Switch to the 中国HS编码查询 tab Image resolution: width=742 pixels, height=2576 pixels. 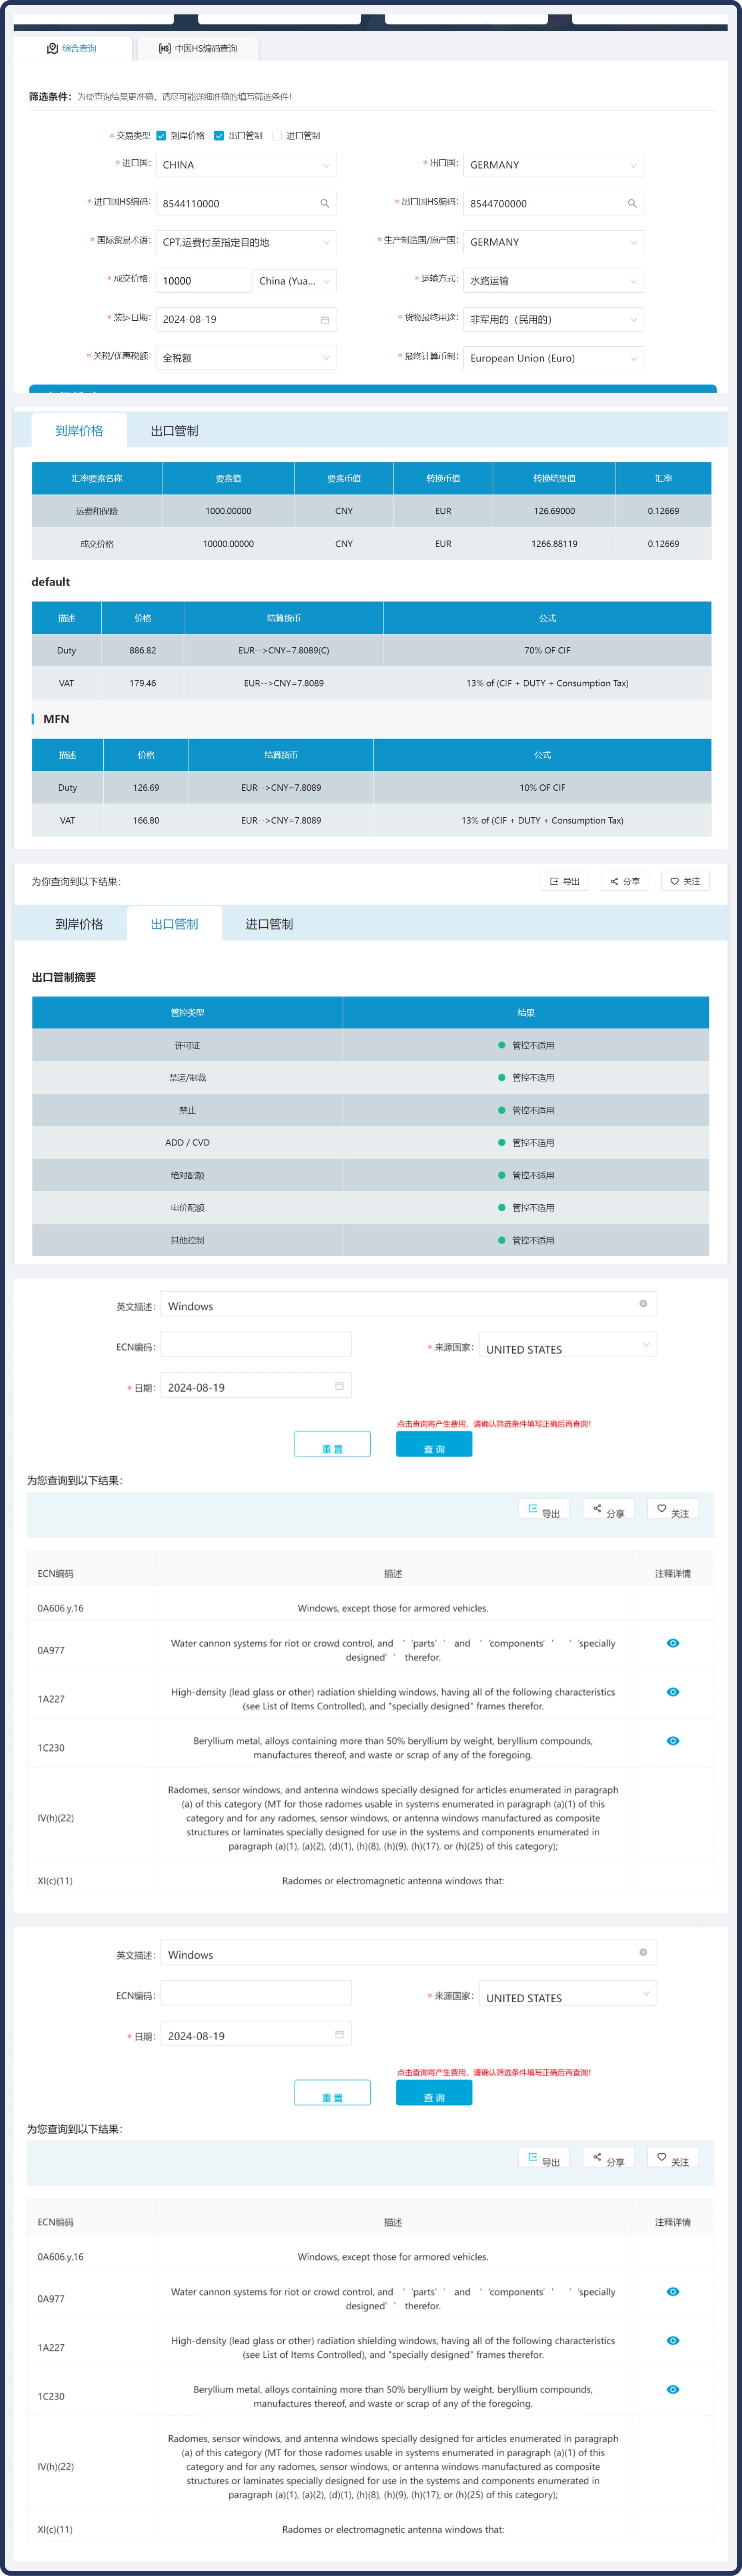coord(198,48)
